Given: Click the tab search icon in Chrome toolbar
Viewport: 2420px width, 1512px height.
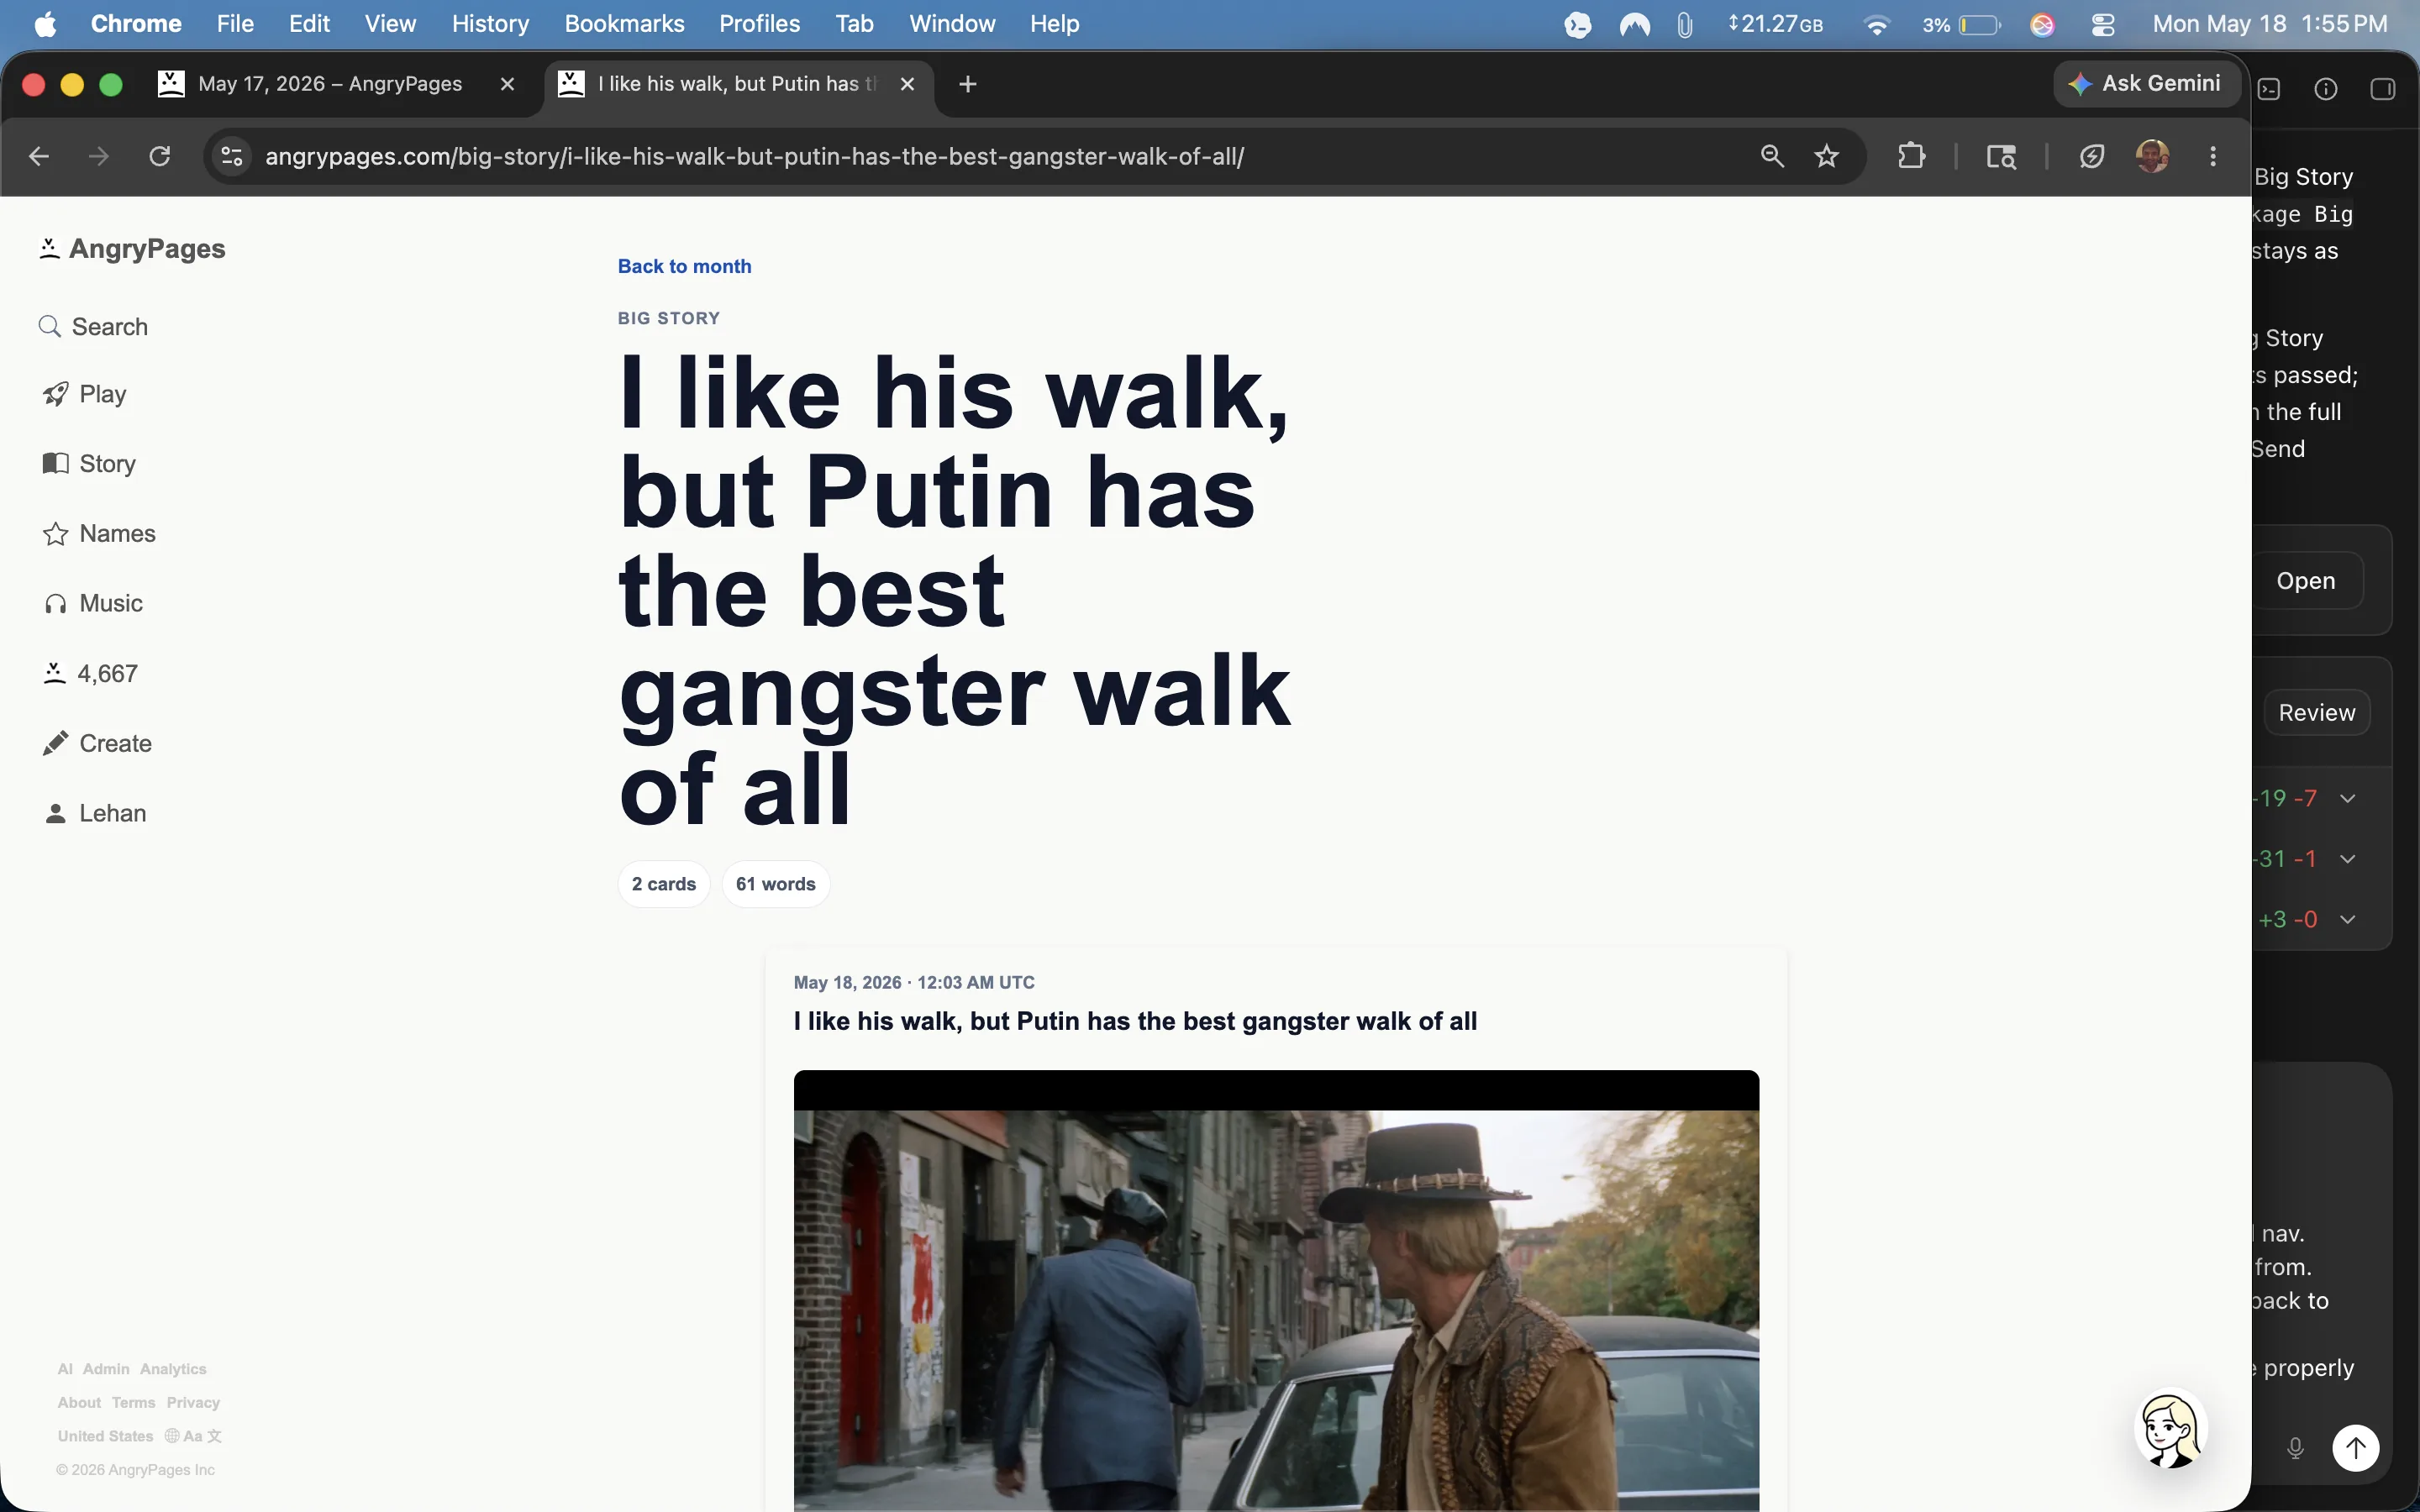Looking at the screenshot, I should click(2001, 156).
